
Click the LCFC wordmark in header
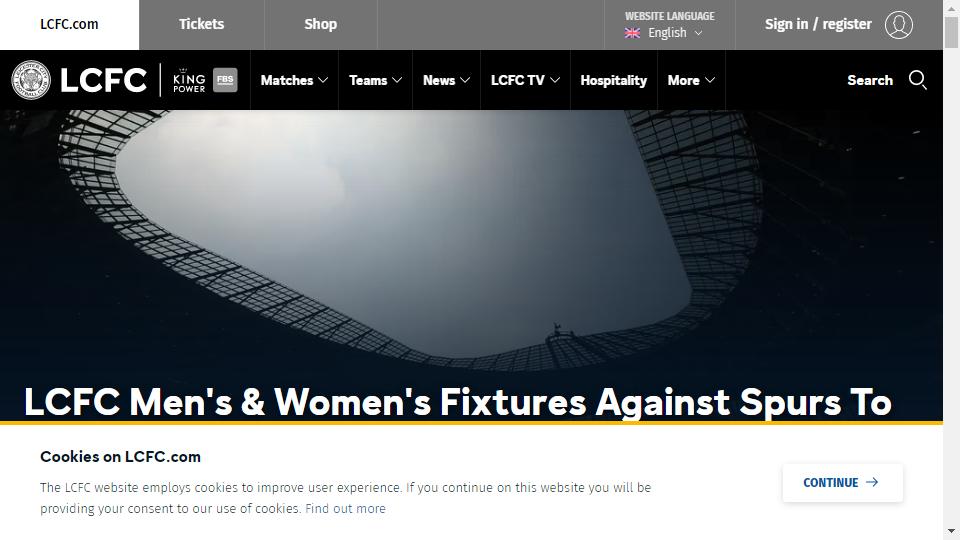click(103, 80)
